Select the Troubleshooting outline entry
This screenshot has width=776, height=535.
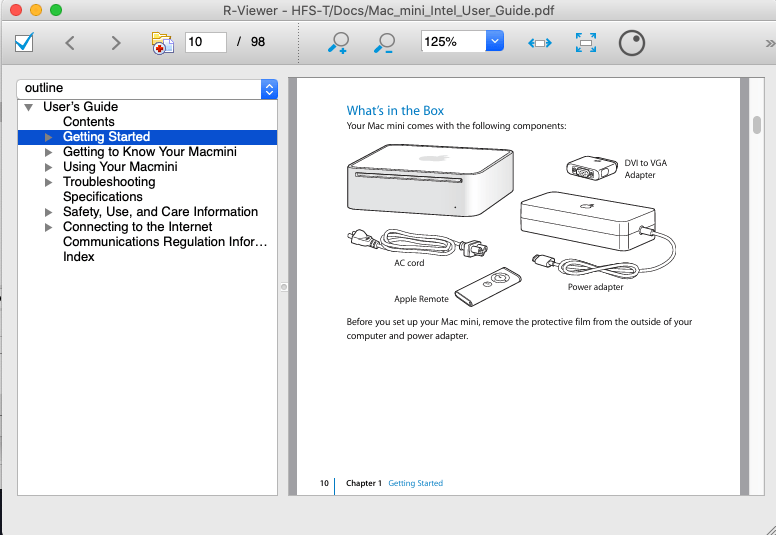coord(109,182)
